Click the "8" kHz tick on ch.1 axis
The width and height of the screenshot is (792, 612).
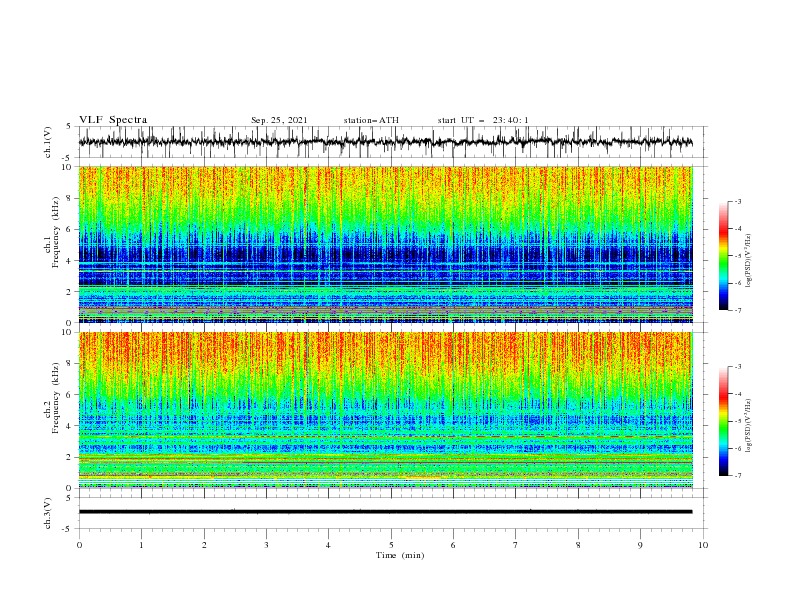tap(70, 198)
